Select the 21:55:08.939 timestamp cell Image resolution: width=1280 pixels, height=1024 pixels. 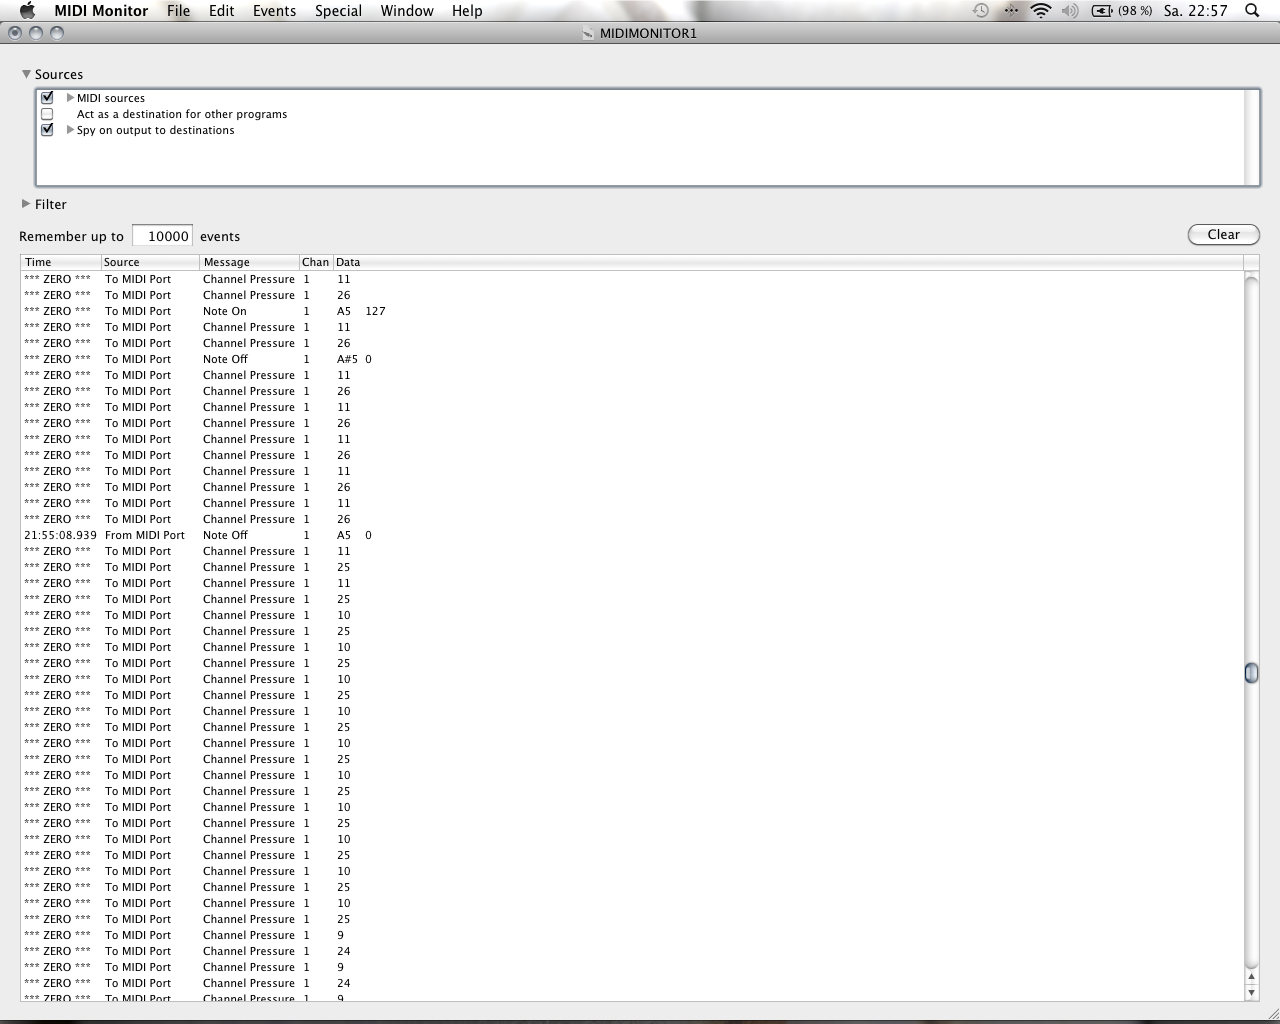[x=60, y=535]
